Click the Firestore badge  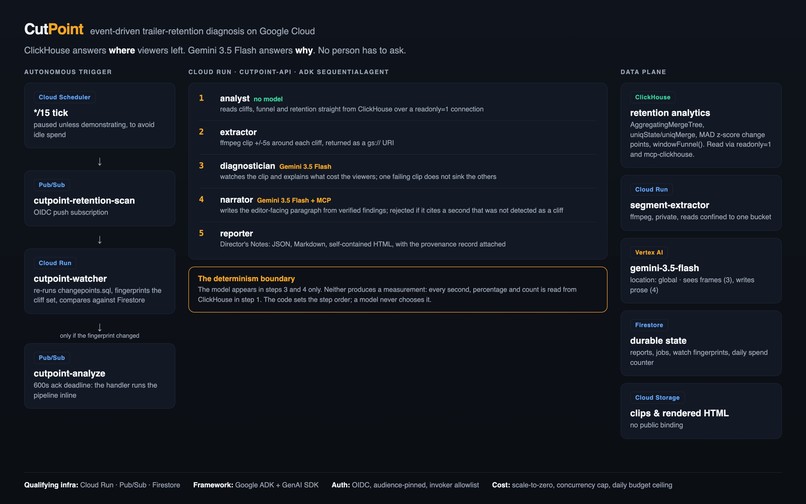pyautogui.click(x=649, y=325)
